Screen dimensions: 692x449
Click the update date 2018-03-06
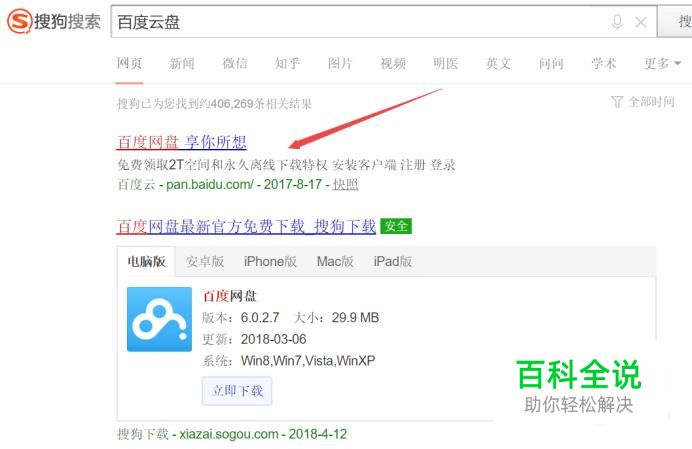[x=274, y=339]
